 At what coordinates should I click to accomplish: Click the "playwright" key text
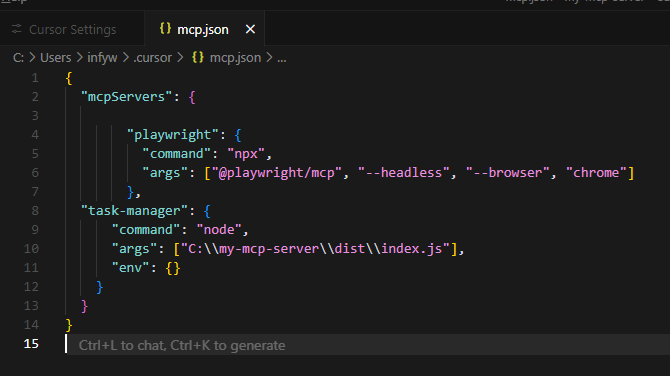(173, 135)
